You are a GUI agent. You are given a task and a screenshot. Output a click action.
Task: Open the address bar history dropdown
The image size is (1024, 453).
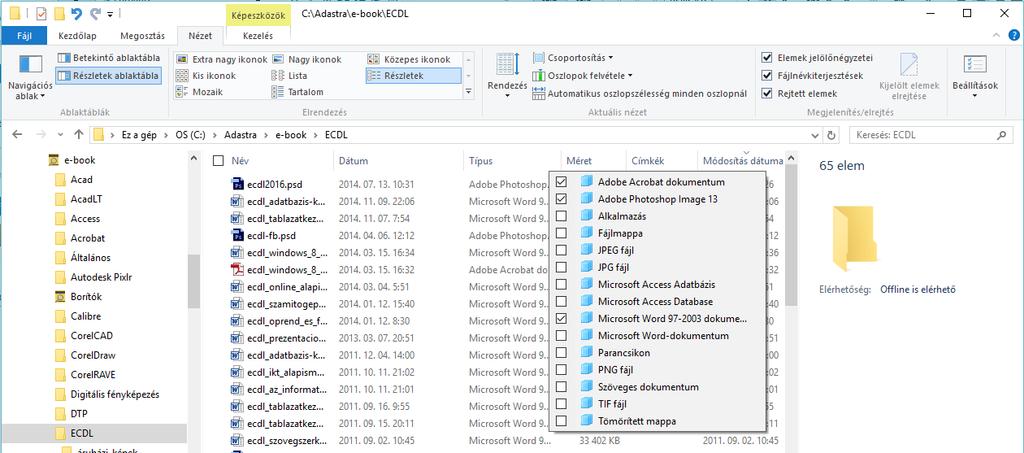point(815,135)
